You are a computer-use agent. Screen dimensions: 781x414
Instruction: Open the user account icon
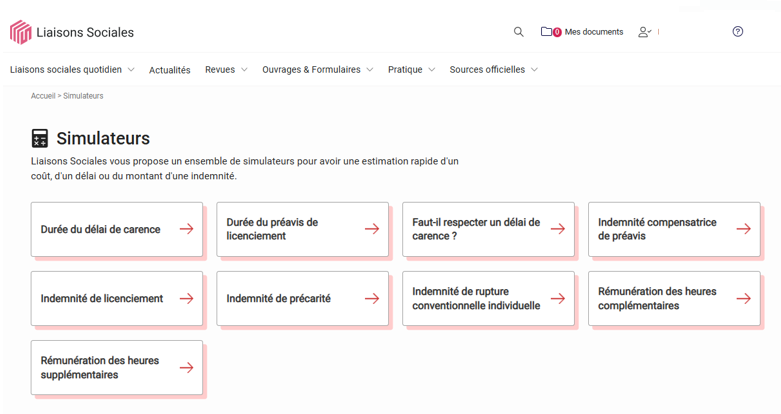pos(645,32)
